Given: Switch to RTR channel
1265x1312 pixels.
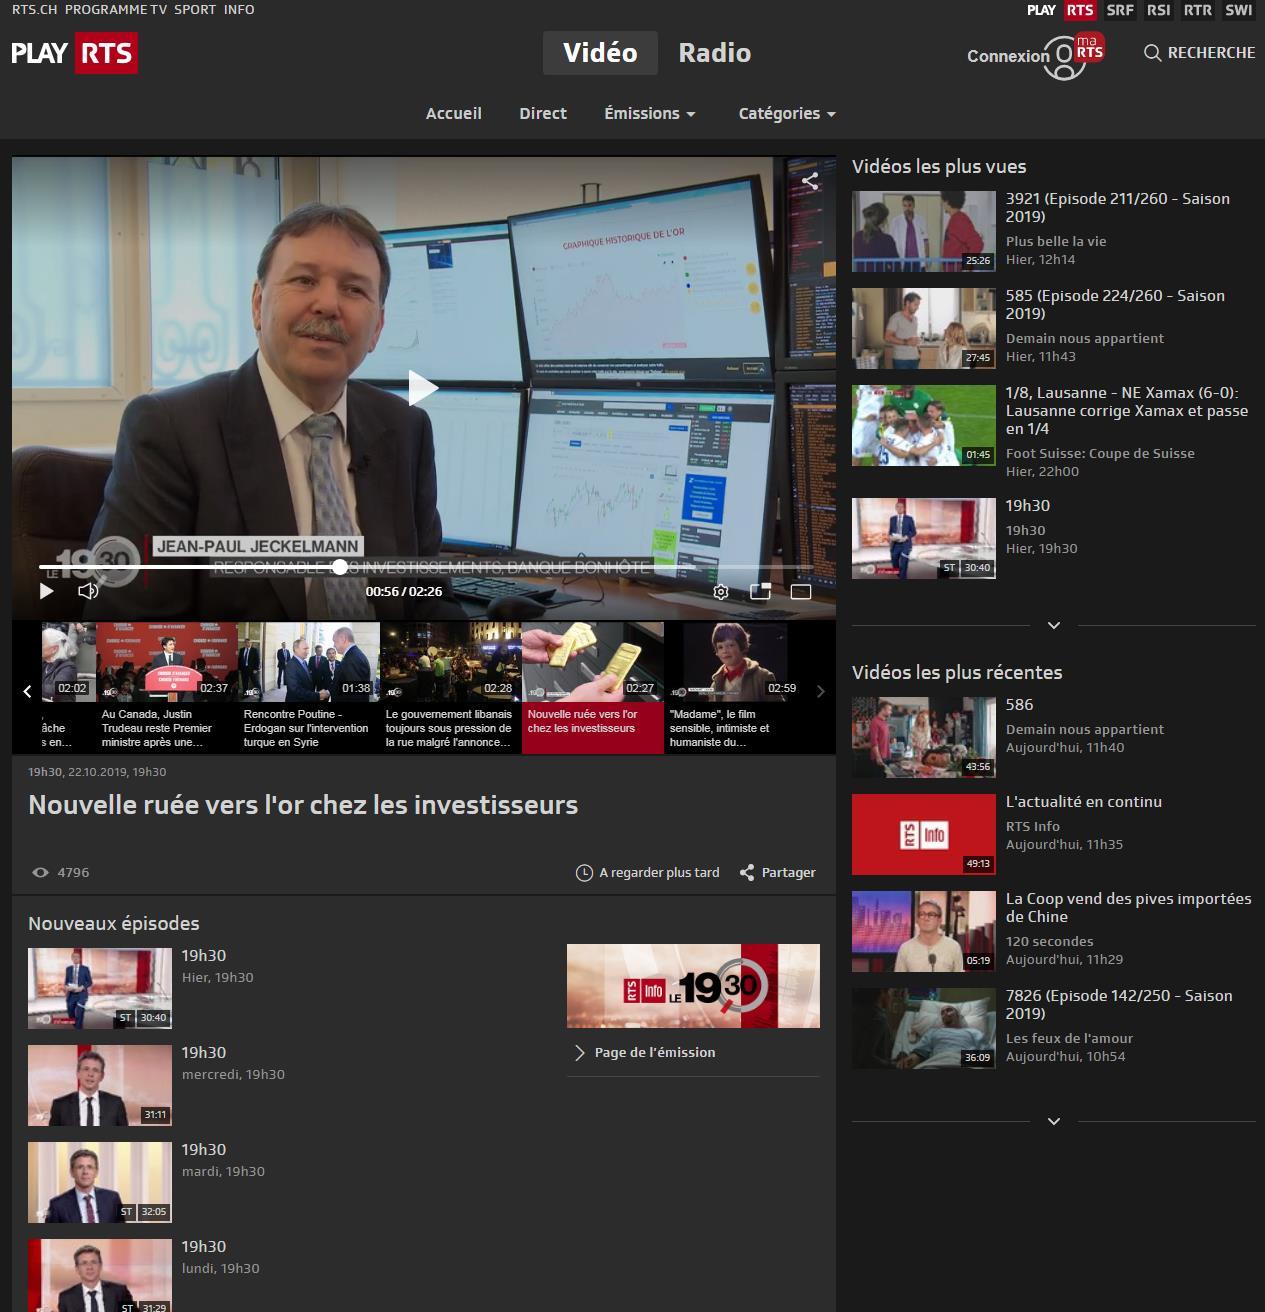Looking at the screenshot, I should pos(1198,10).
